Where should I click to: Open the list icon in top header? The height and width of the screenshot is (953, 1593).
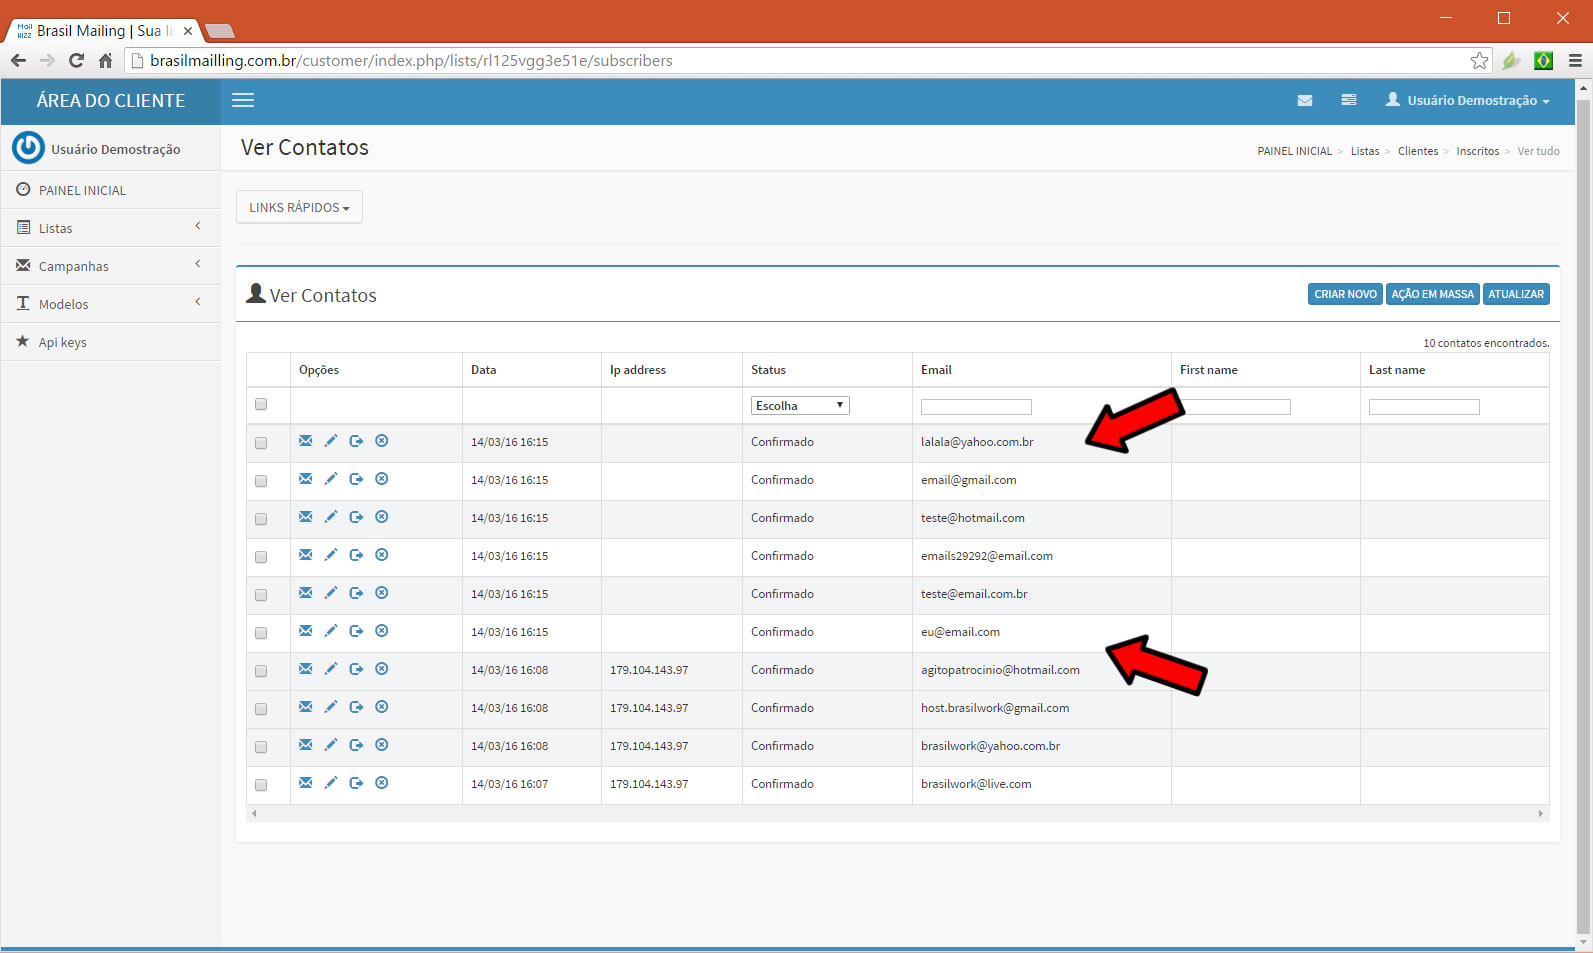tap(1349, 100)
